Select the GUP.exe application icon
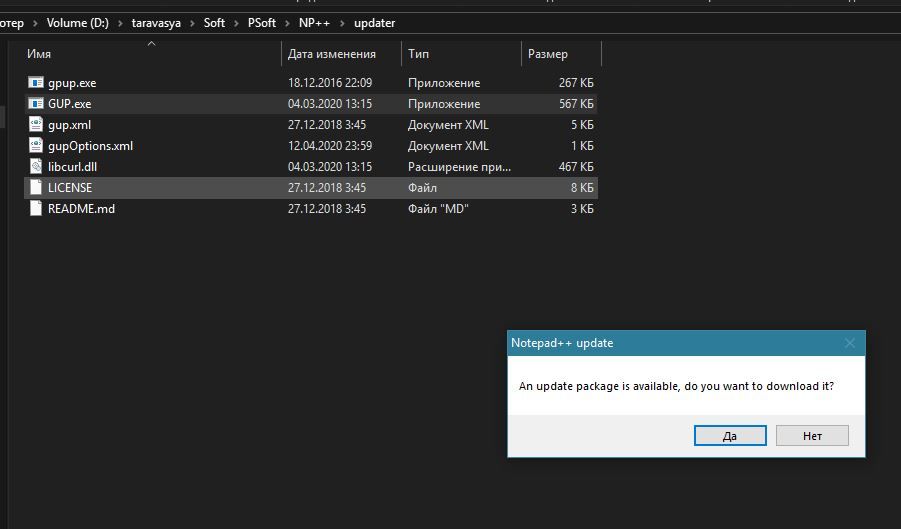901x529 pixels. 36,104
